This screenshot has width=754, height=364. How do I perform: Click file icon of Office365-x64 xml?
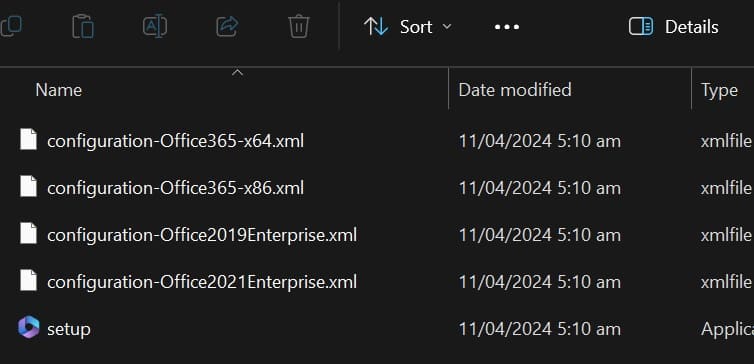tap(28, 139)
